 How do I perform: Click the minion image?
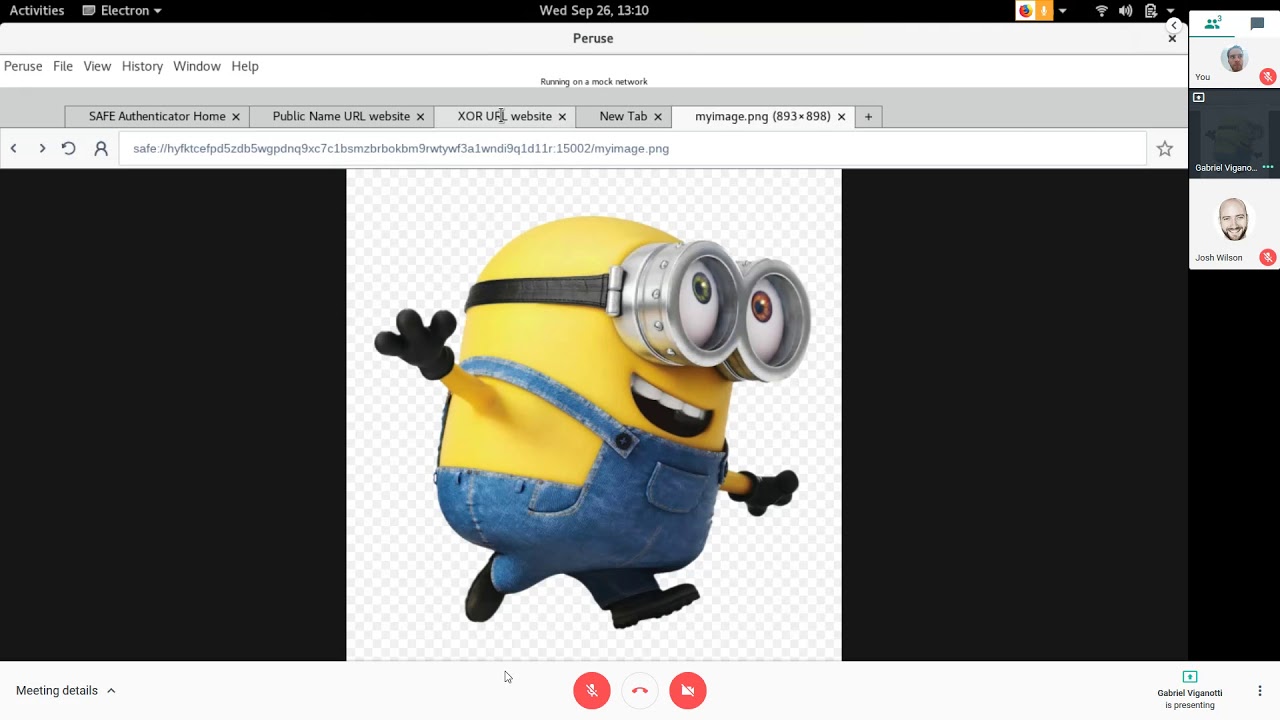[x=594, y=415]
